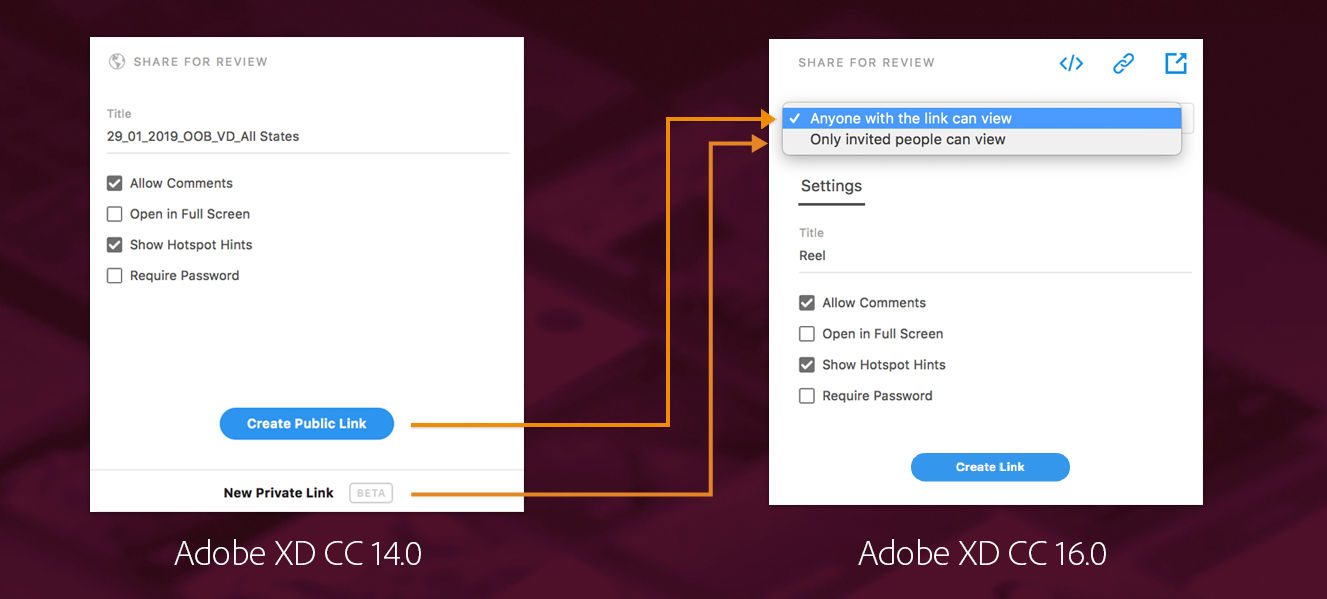Click the Title field containing Reel
Viewport: 1327px width, 599px height.
click(994, 256)
